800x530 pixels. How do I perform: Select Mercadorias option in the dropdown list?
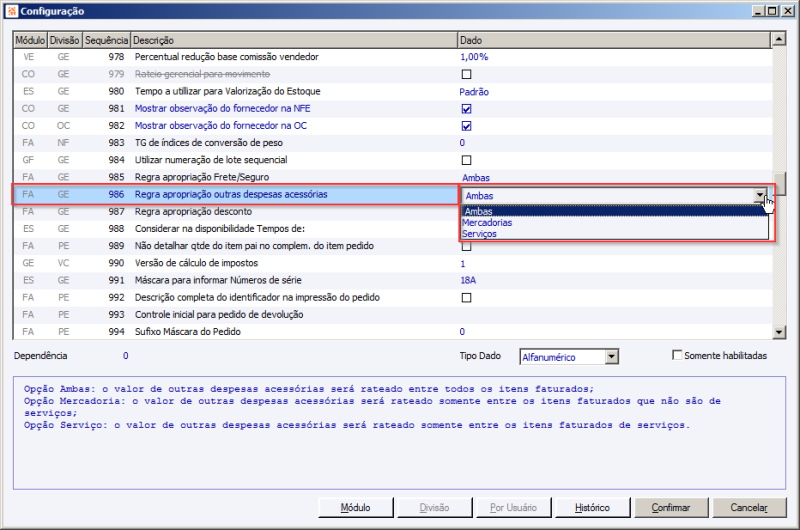pyautogui.click(x=614, y=222)
